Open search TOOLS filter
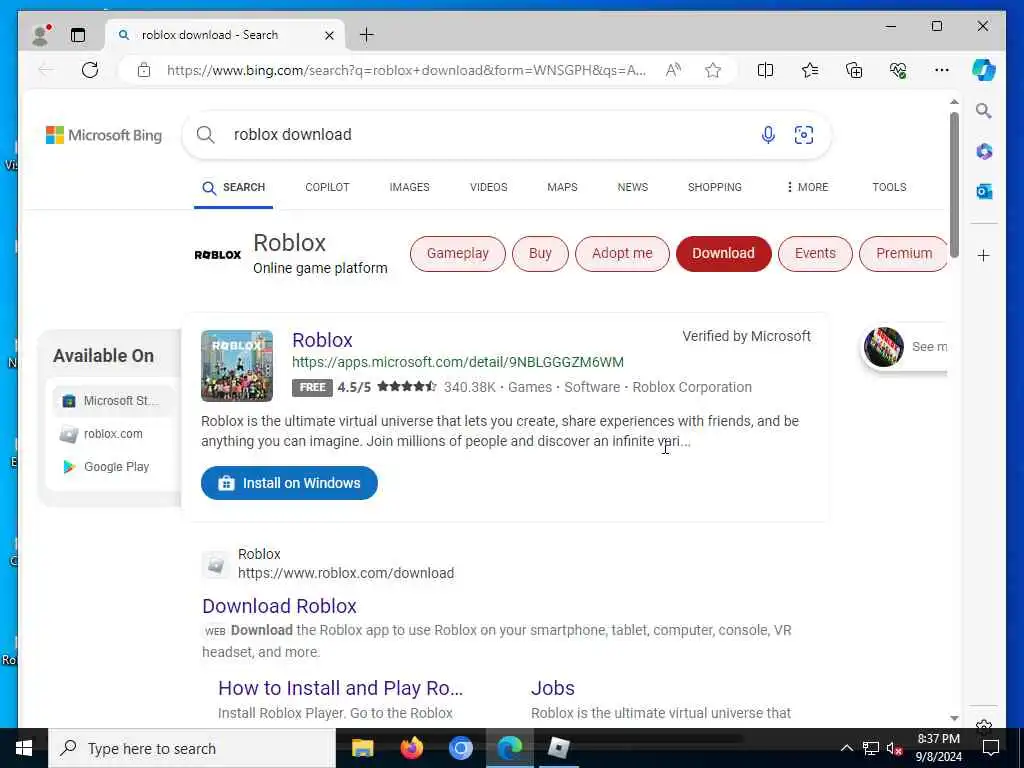This screenshot has height=768, width=1024. point(889,187)
